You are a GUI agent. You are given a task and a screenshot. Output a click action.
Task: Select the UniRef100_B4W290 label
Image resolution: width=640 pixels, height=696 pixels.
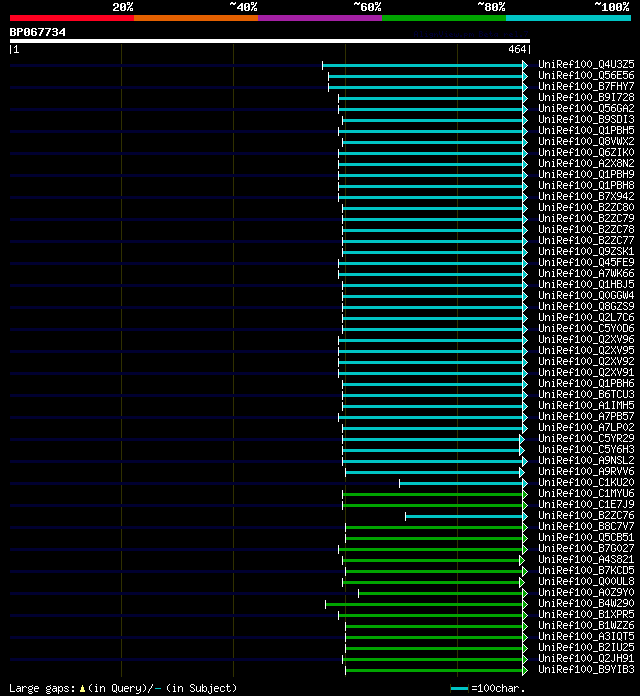(x=586, y=603)
